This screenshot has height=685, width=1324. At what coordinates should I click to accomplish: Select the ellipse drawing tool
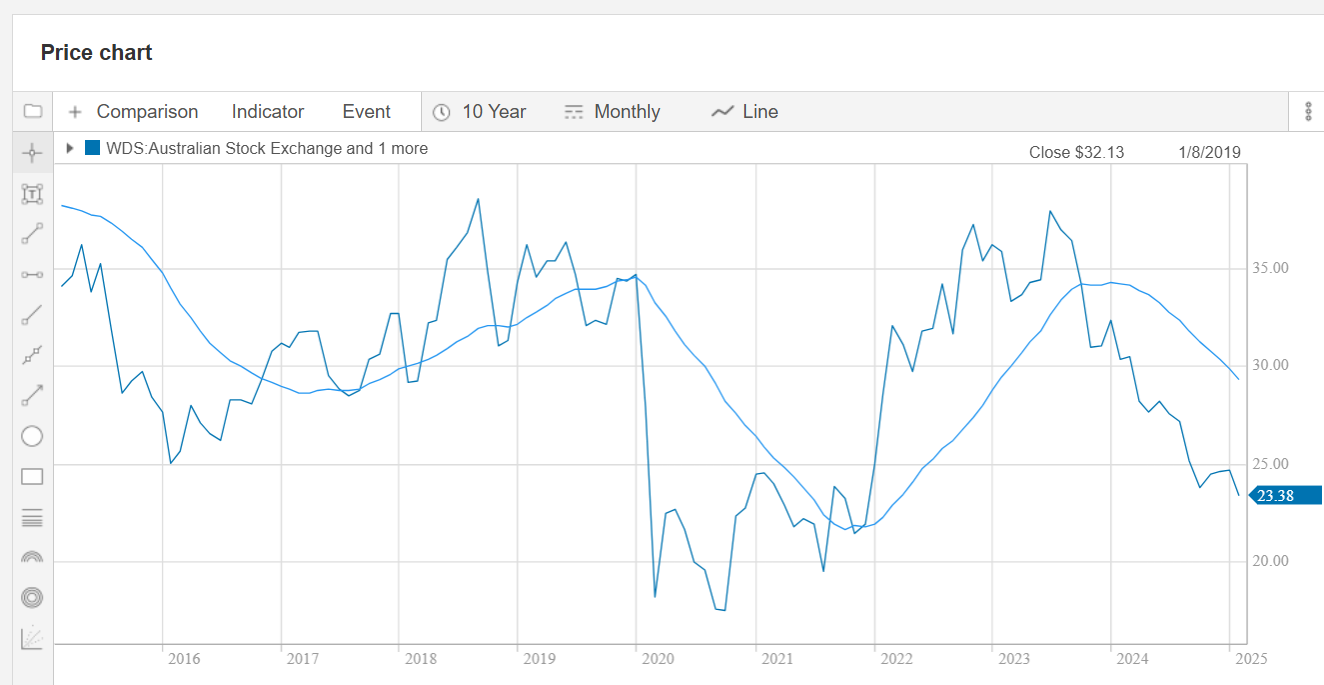pos(32,436)
